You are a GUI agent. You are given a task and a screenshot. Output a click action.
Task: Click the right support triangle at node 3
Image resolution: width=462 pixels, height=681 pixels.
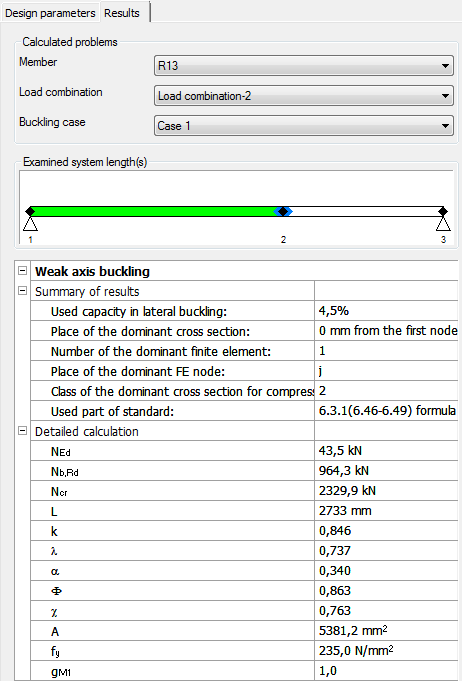[443, 224]
